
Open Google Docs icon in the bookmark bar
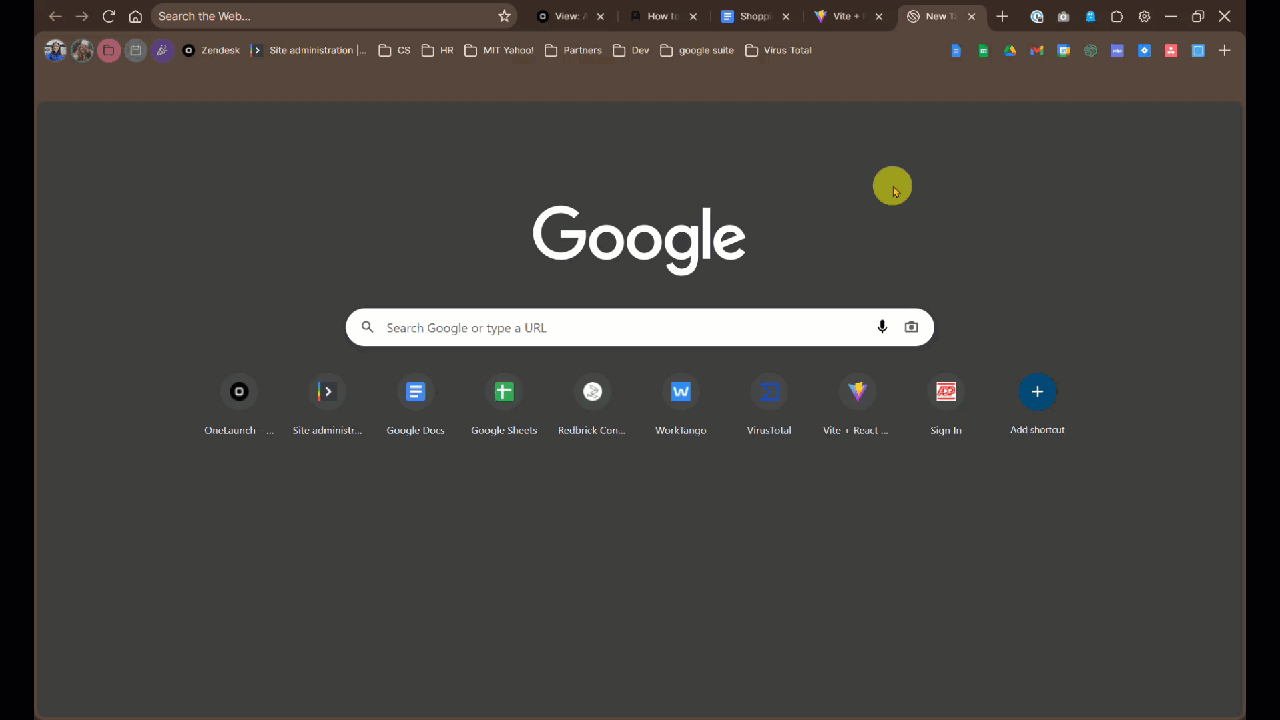pos(956,50)
